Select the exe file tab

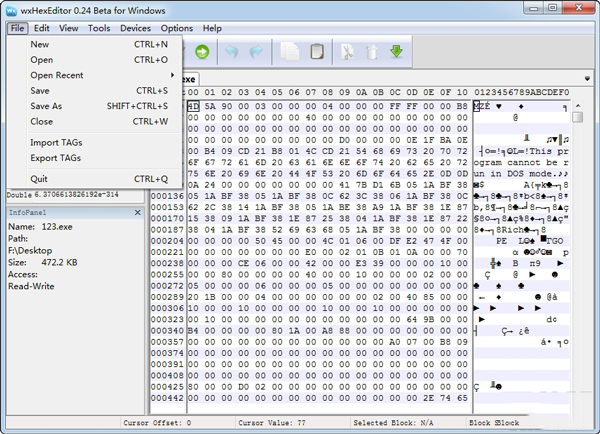189,79
